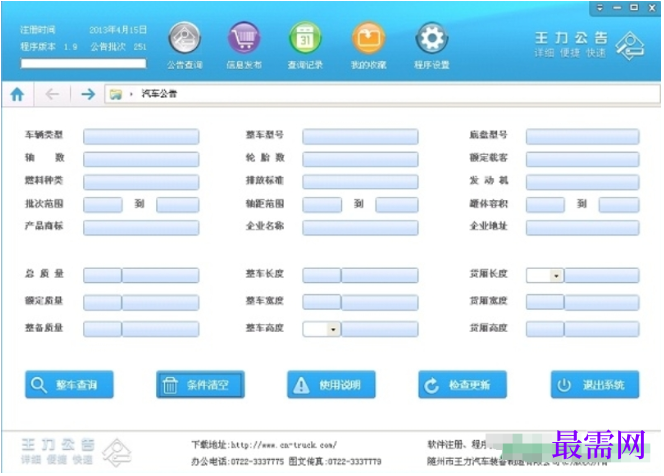Expand the 整车高度 operator dropdown

[333, 329]
